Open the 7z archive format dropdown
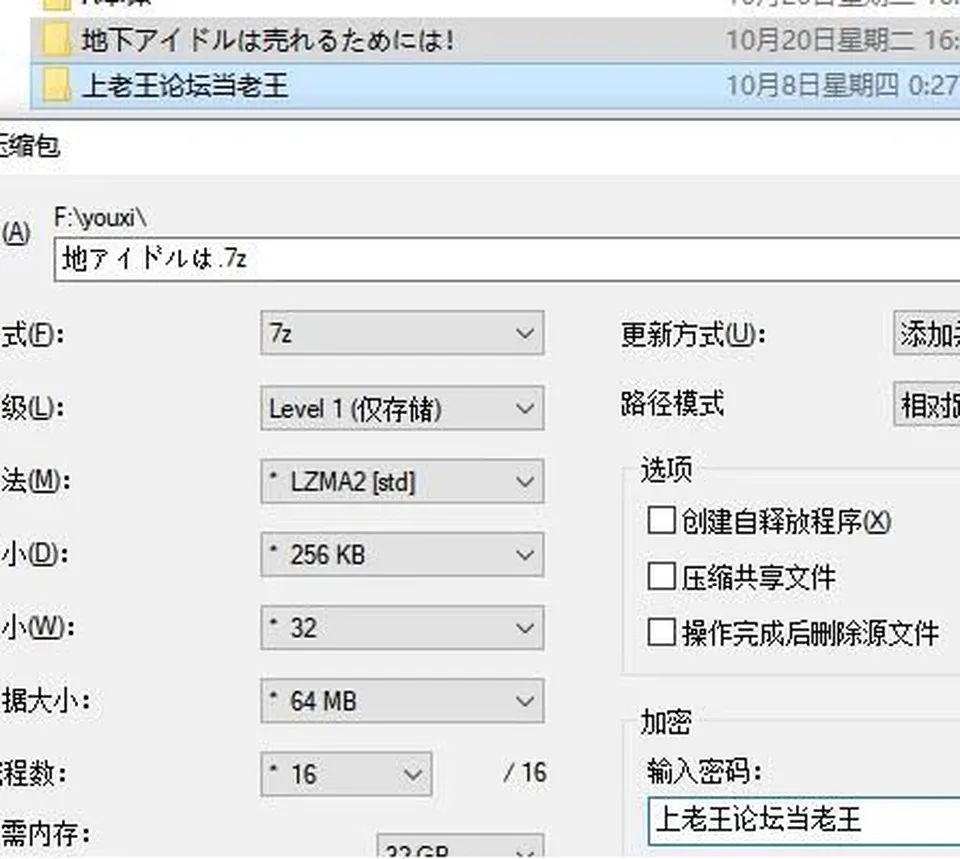This screenshot has width=960, height=859. coord(402,333)
